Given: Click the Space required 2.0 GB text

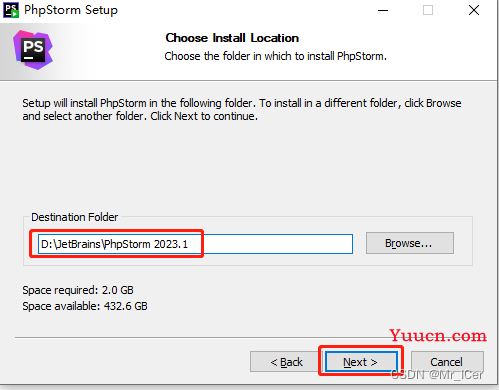Looking at the screenshot, I should click(x=78, y=290).
